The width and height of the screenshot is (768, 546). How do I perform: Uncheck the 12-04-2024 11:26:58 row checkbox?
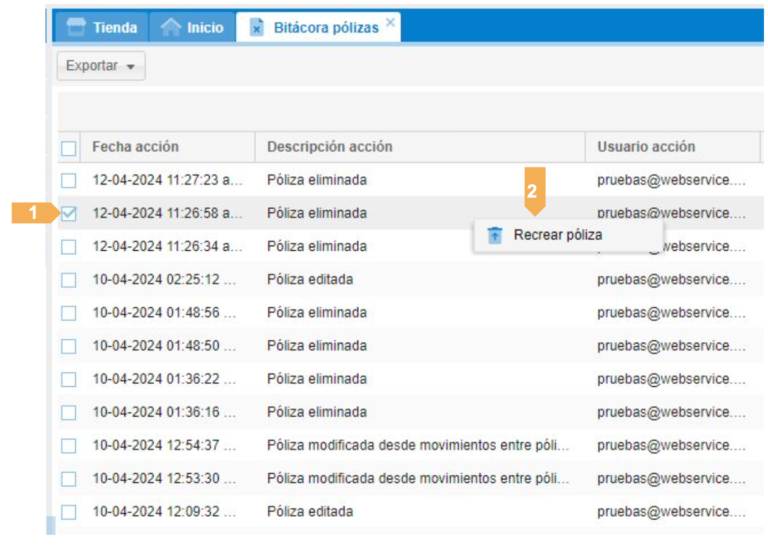pos(69,213)
